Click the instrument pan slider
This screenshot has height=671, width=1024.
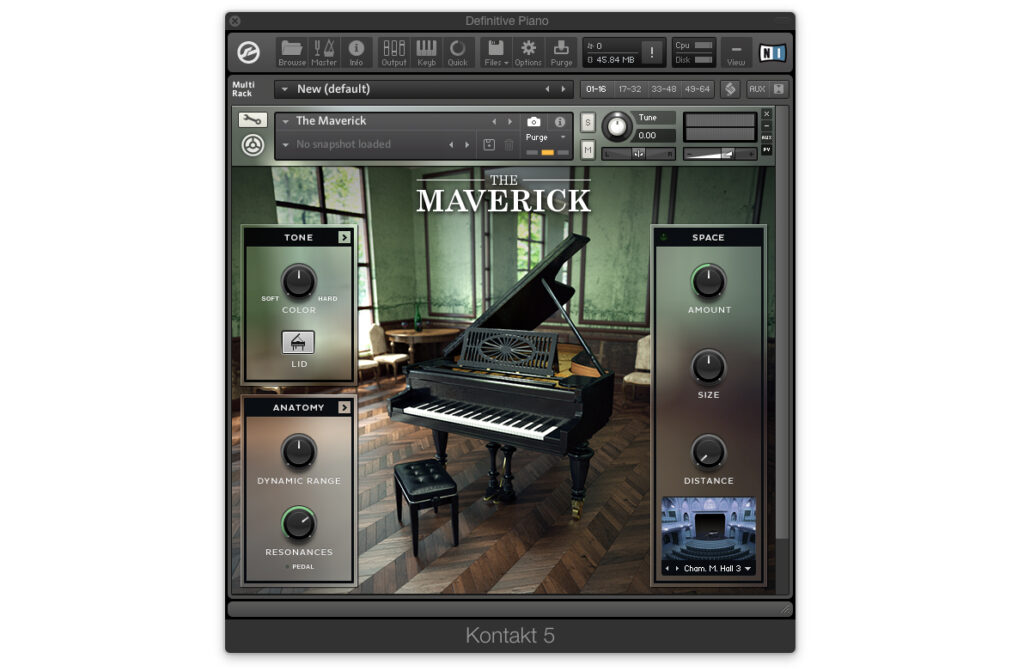638,154
